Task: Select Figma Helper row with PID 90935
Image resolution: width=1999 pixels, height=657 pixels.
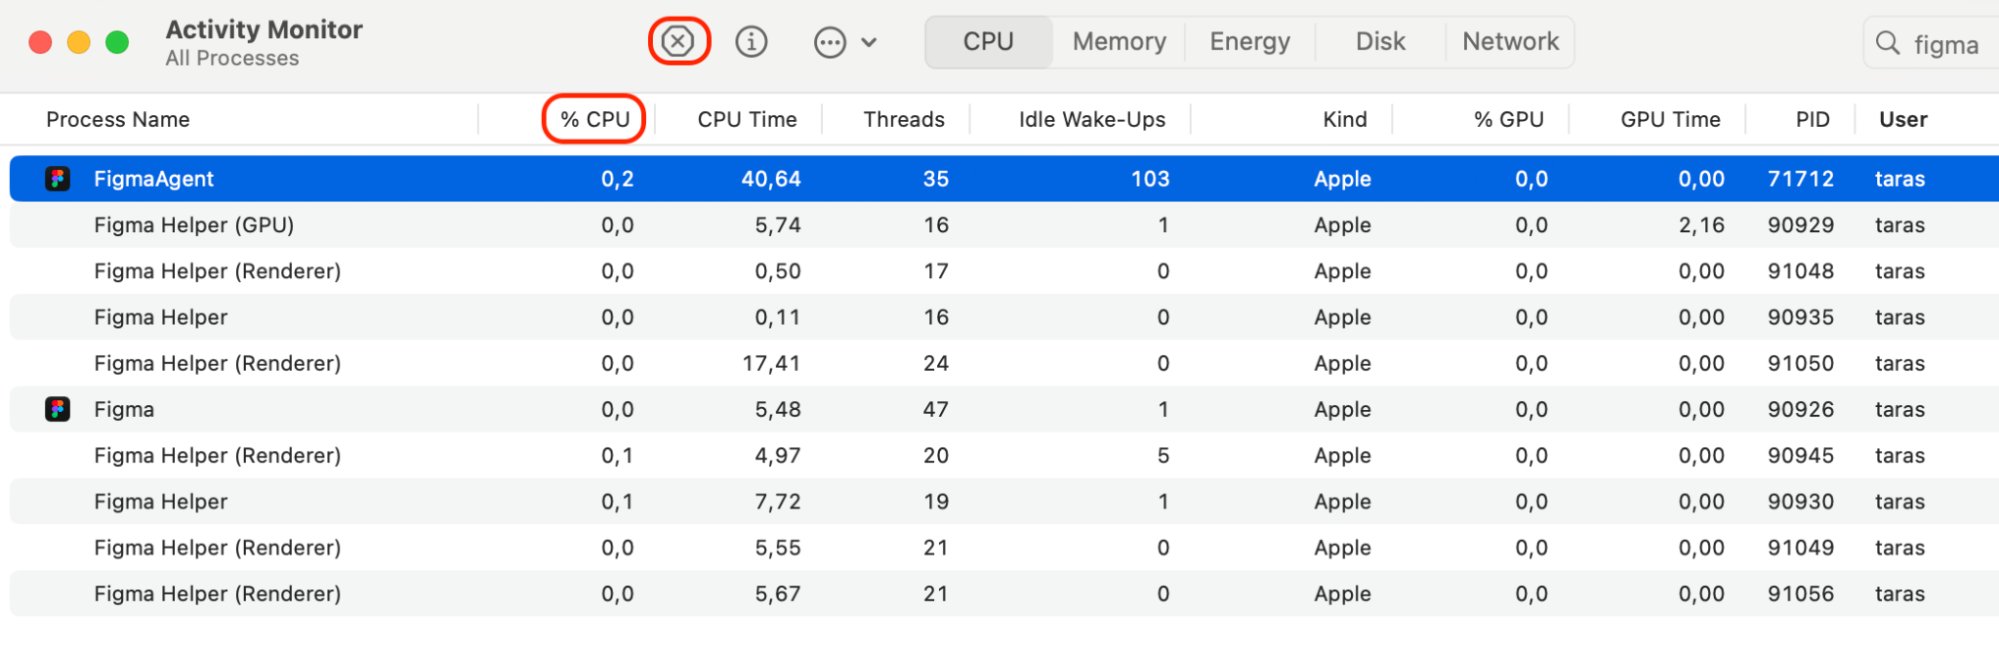Action: tap(1004, 317)
